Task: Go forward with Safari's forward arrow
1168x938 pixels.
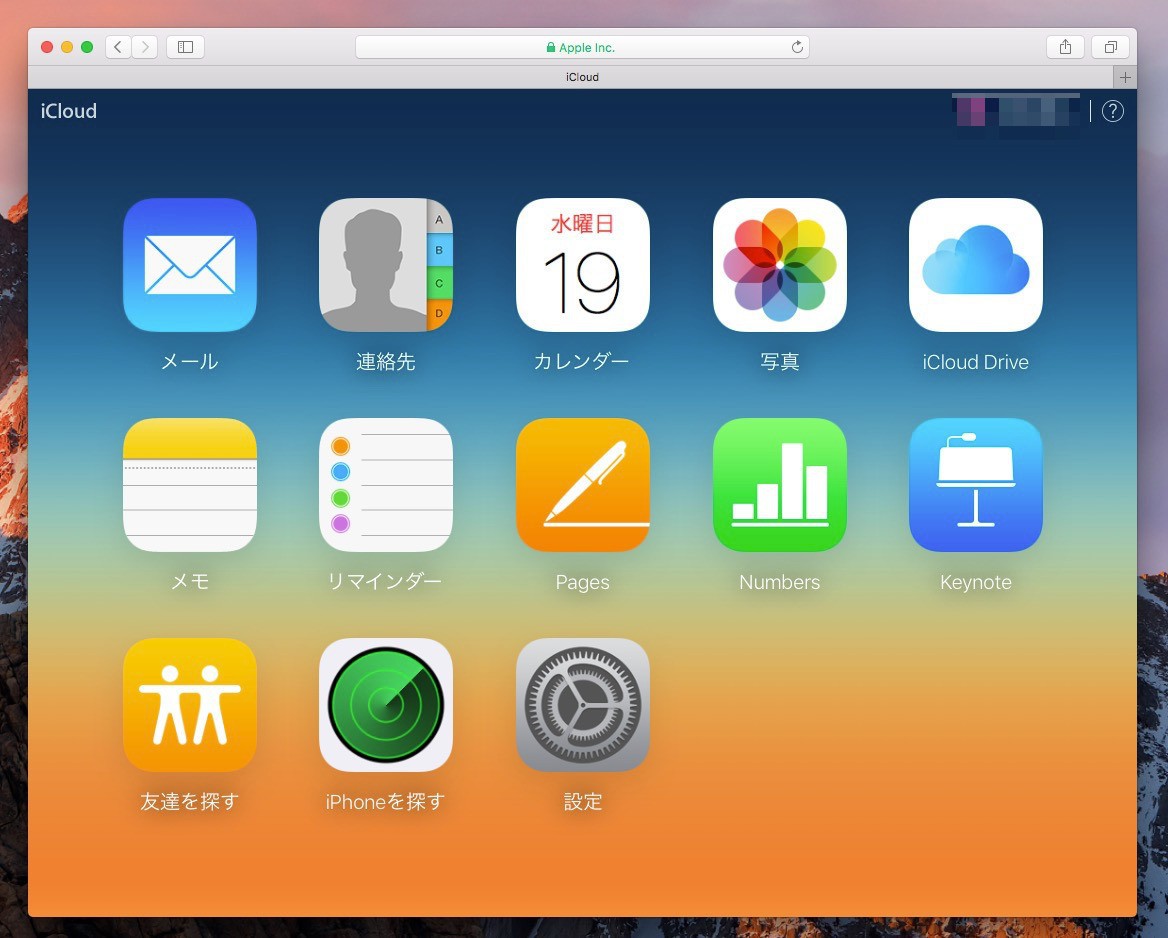Action: [x=145, y=47]
